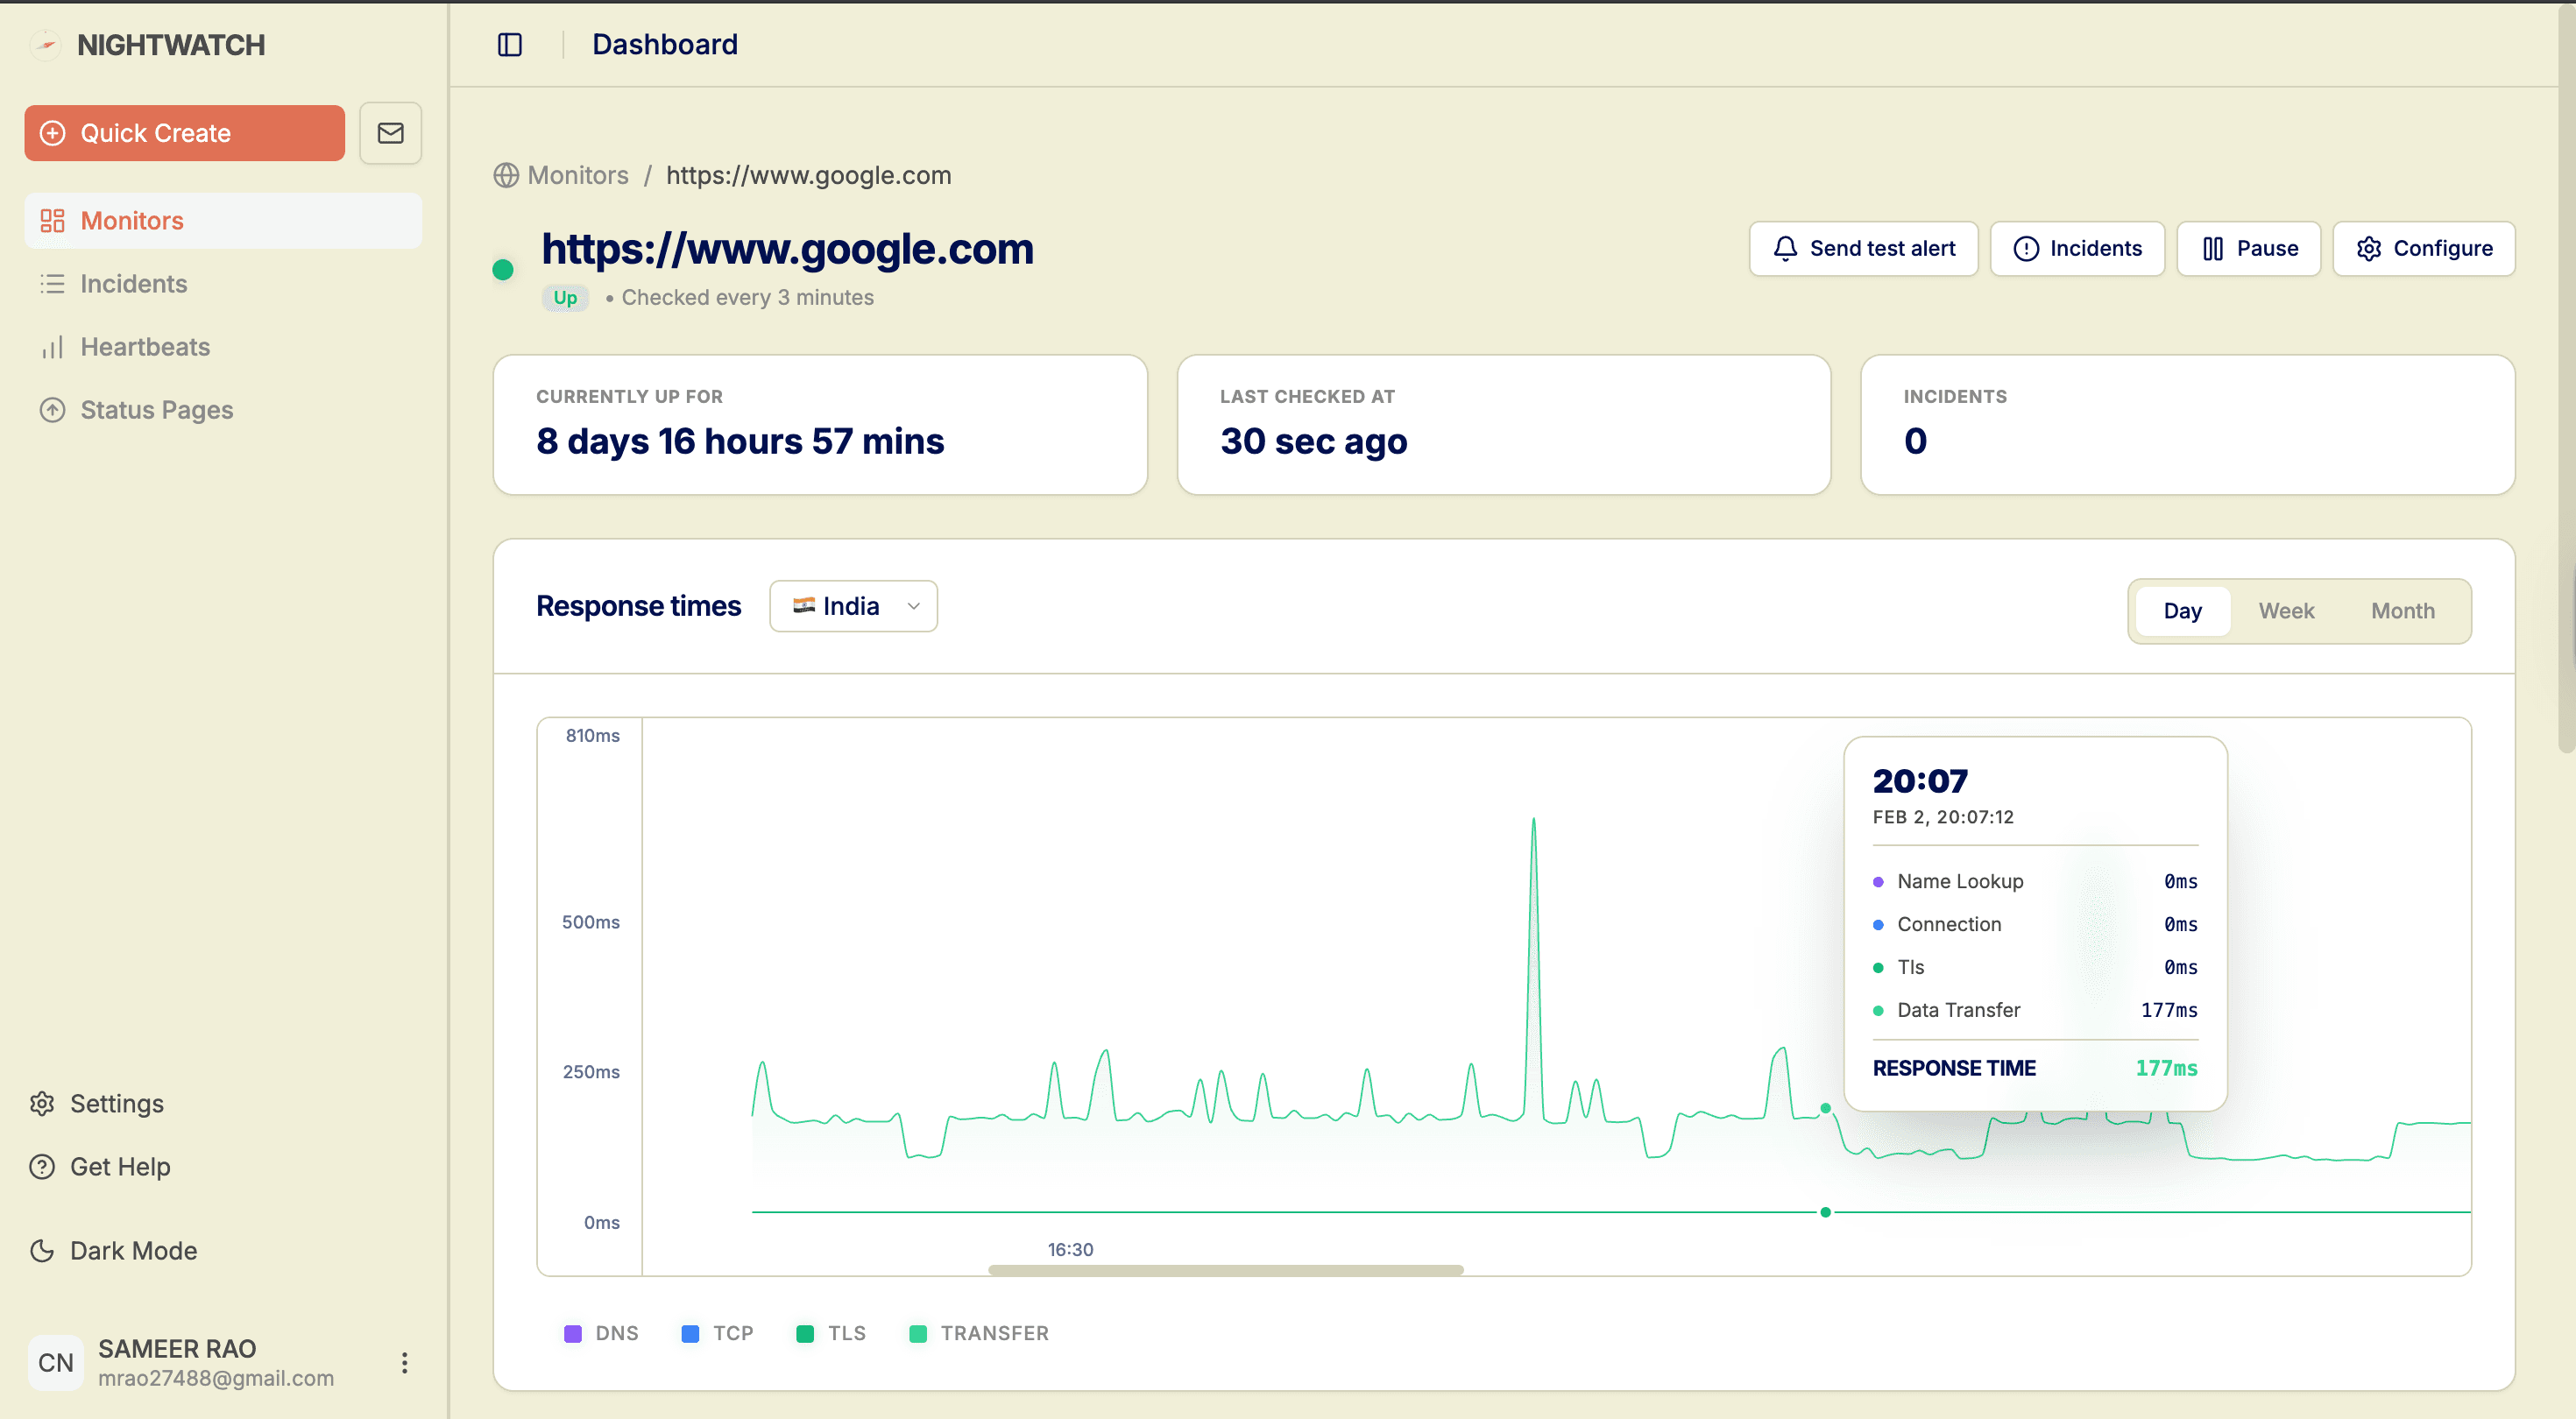
Task: Click the Send test alert bell button
Action: pyautogui.click(x=1863, y=248)
